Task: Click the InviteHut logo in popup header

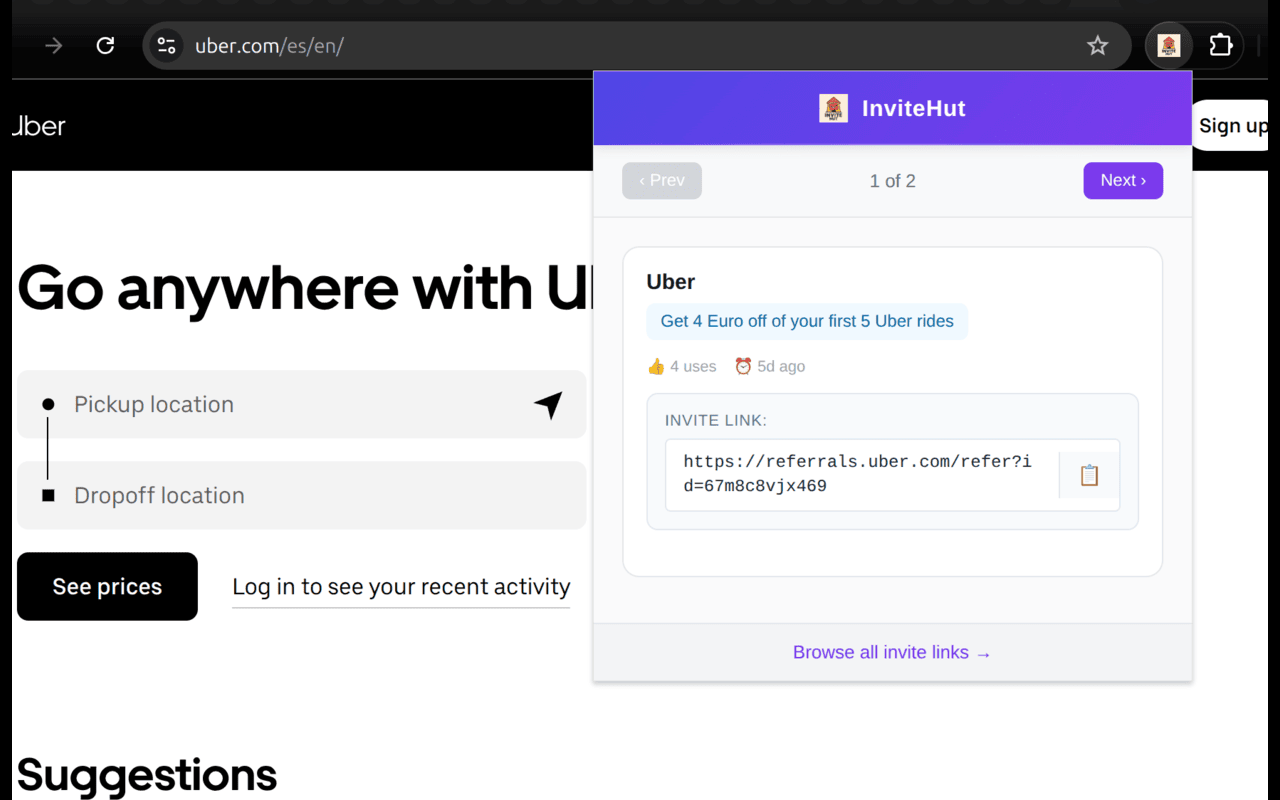Action: 833,108
